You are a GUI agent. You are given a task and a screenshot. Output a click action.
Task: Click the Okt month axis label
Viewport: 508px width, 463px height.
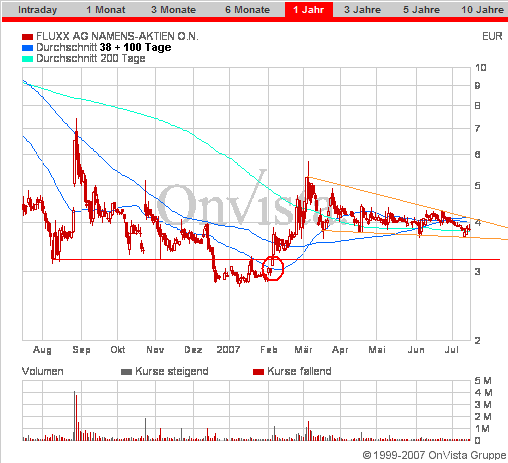pyautogui.click(x=118, y=349)
